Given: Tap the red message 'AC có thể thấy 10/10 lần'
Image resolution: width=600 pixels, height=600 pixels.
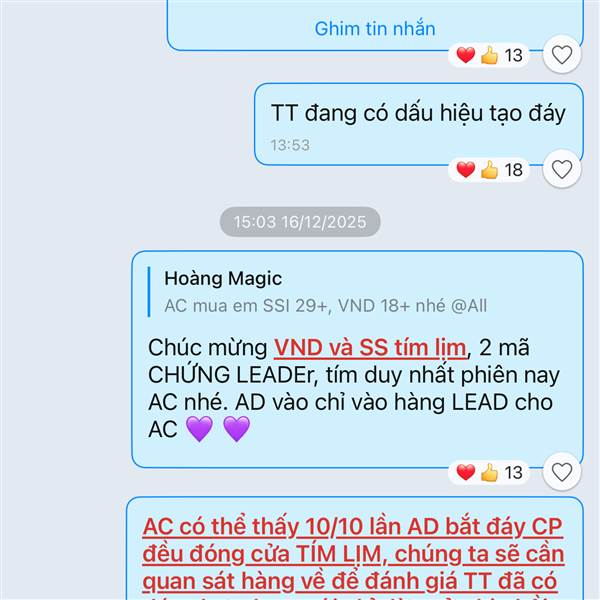Looking at the screenshot, I should pyautogui.click(x=353, y=555).
